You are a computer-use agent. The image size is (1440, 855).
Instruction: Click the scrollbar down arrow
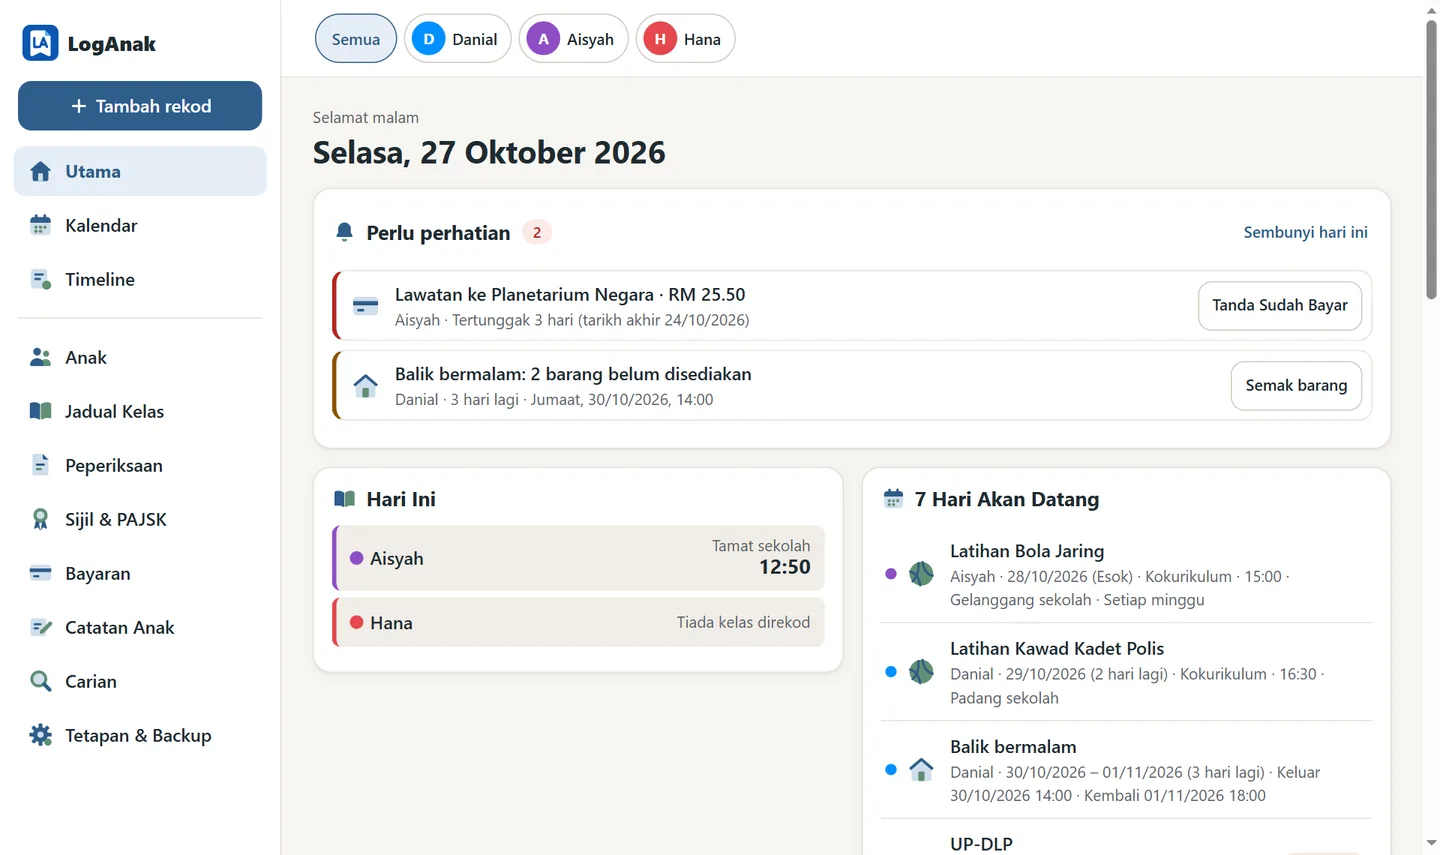coord(1431,844)
